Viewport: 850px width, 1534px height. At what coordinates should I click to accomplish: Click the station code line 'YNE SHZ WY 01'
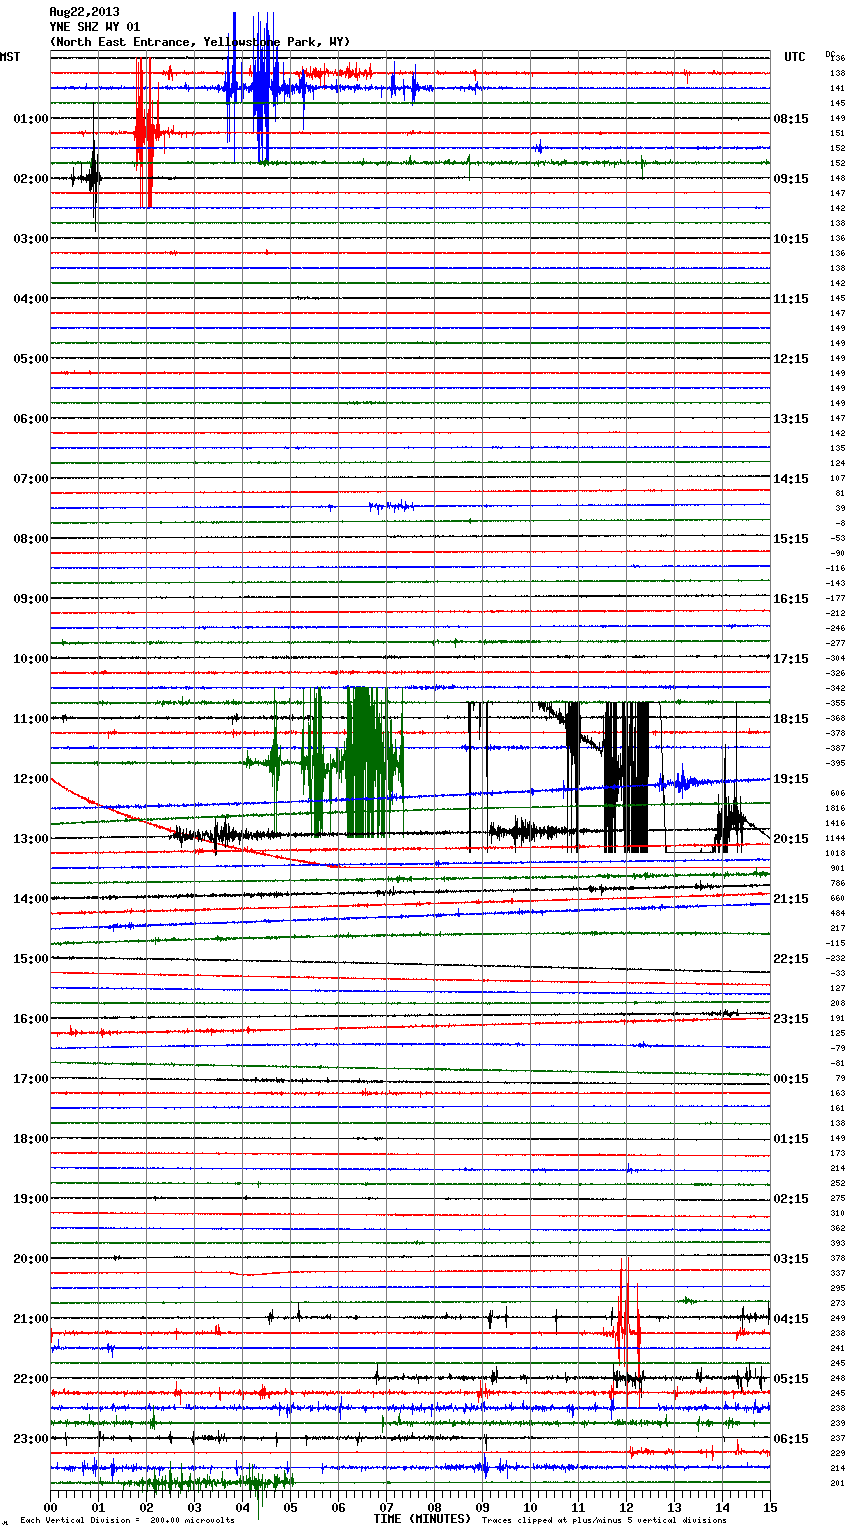click(95, 27)
